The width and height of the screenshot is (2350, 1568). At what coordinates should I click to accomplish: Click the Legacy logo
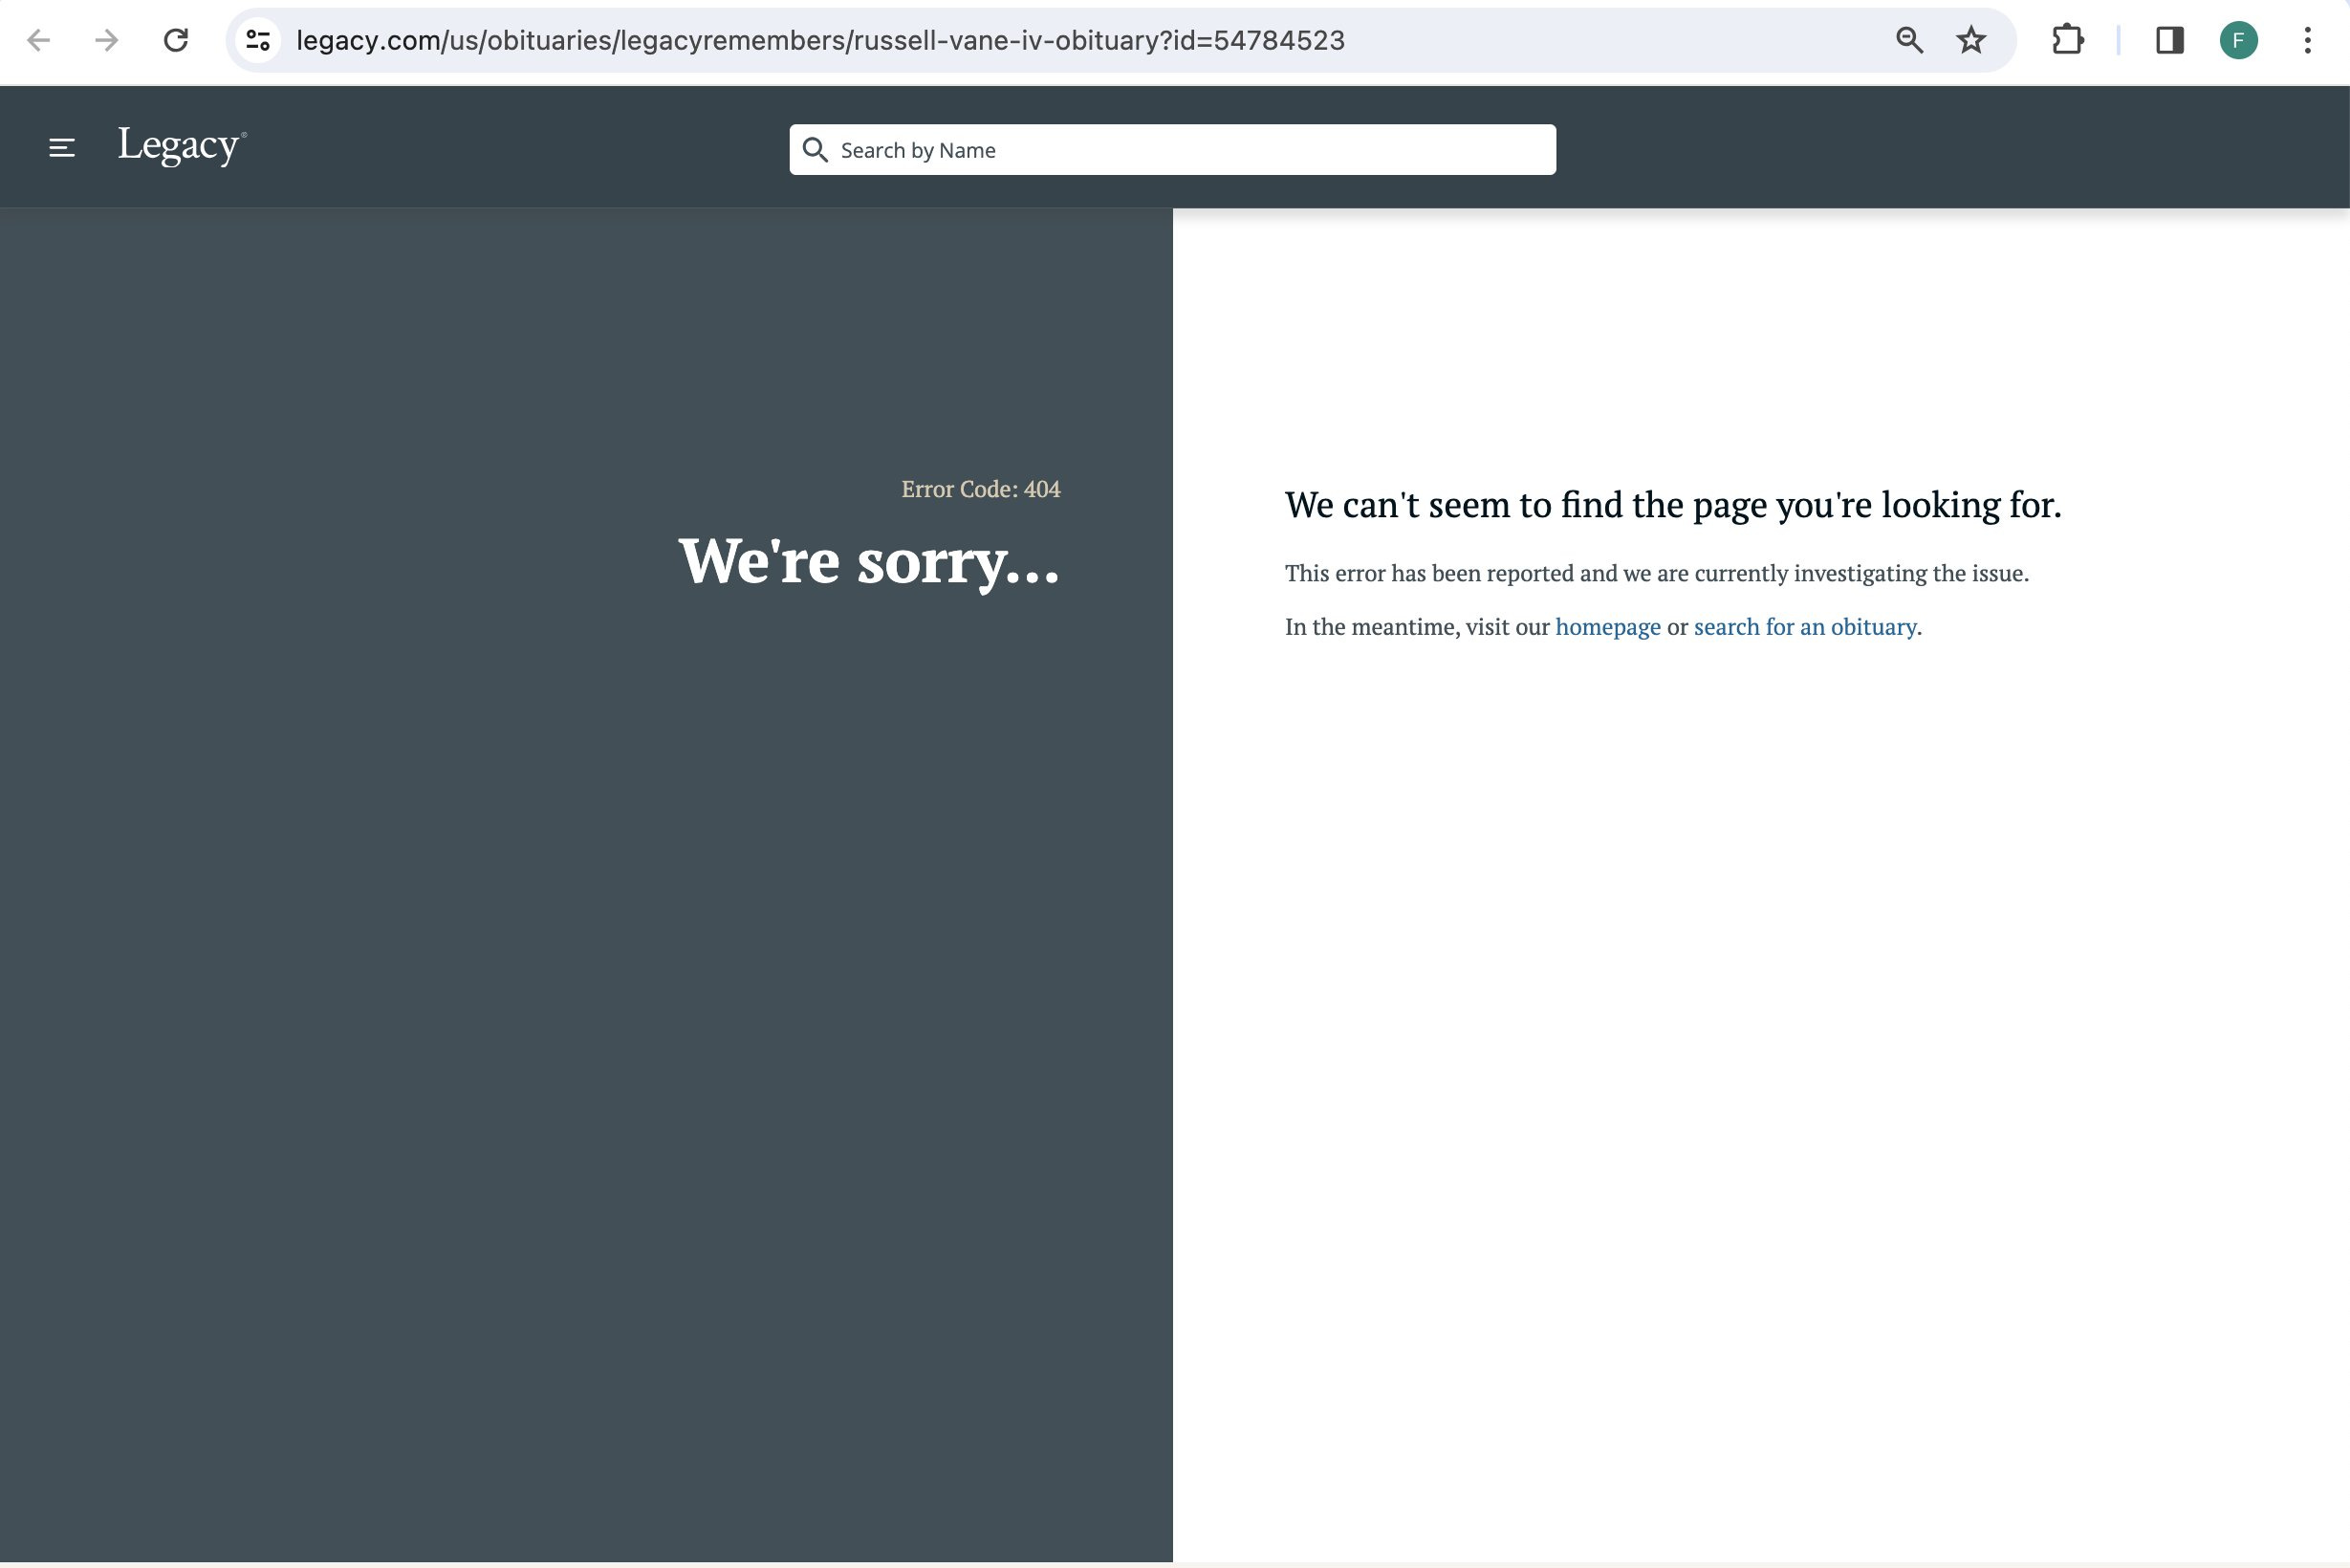(181, 146)
